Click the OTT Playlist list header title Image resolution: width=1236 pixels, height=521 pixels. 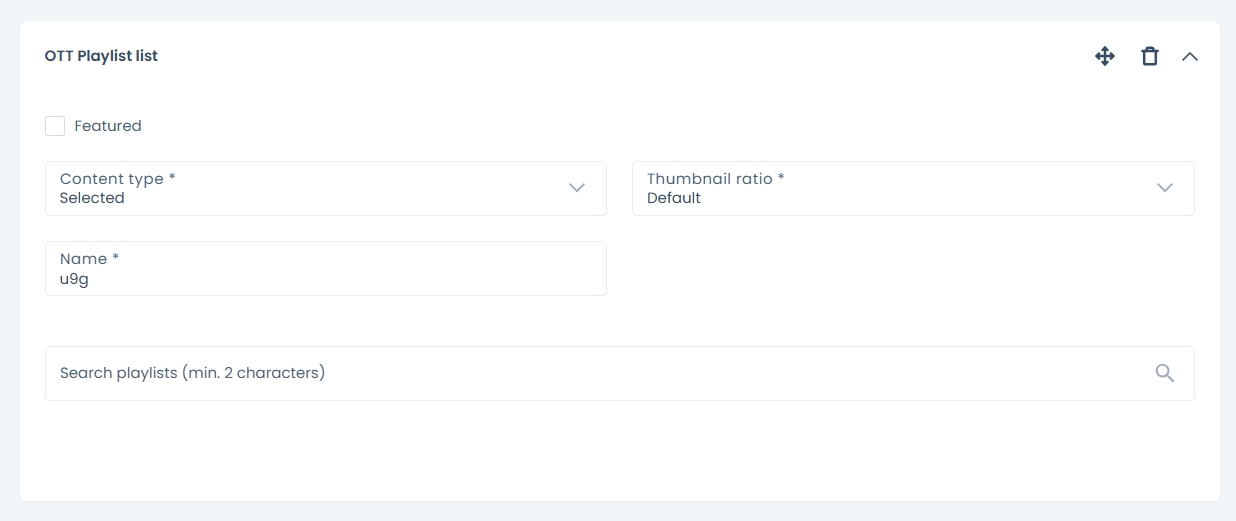101,56
